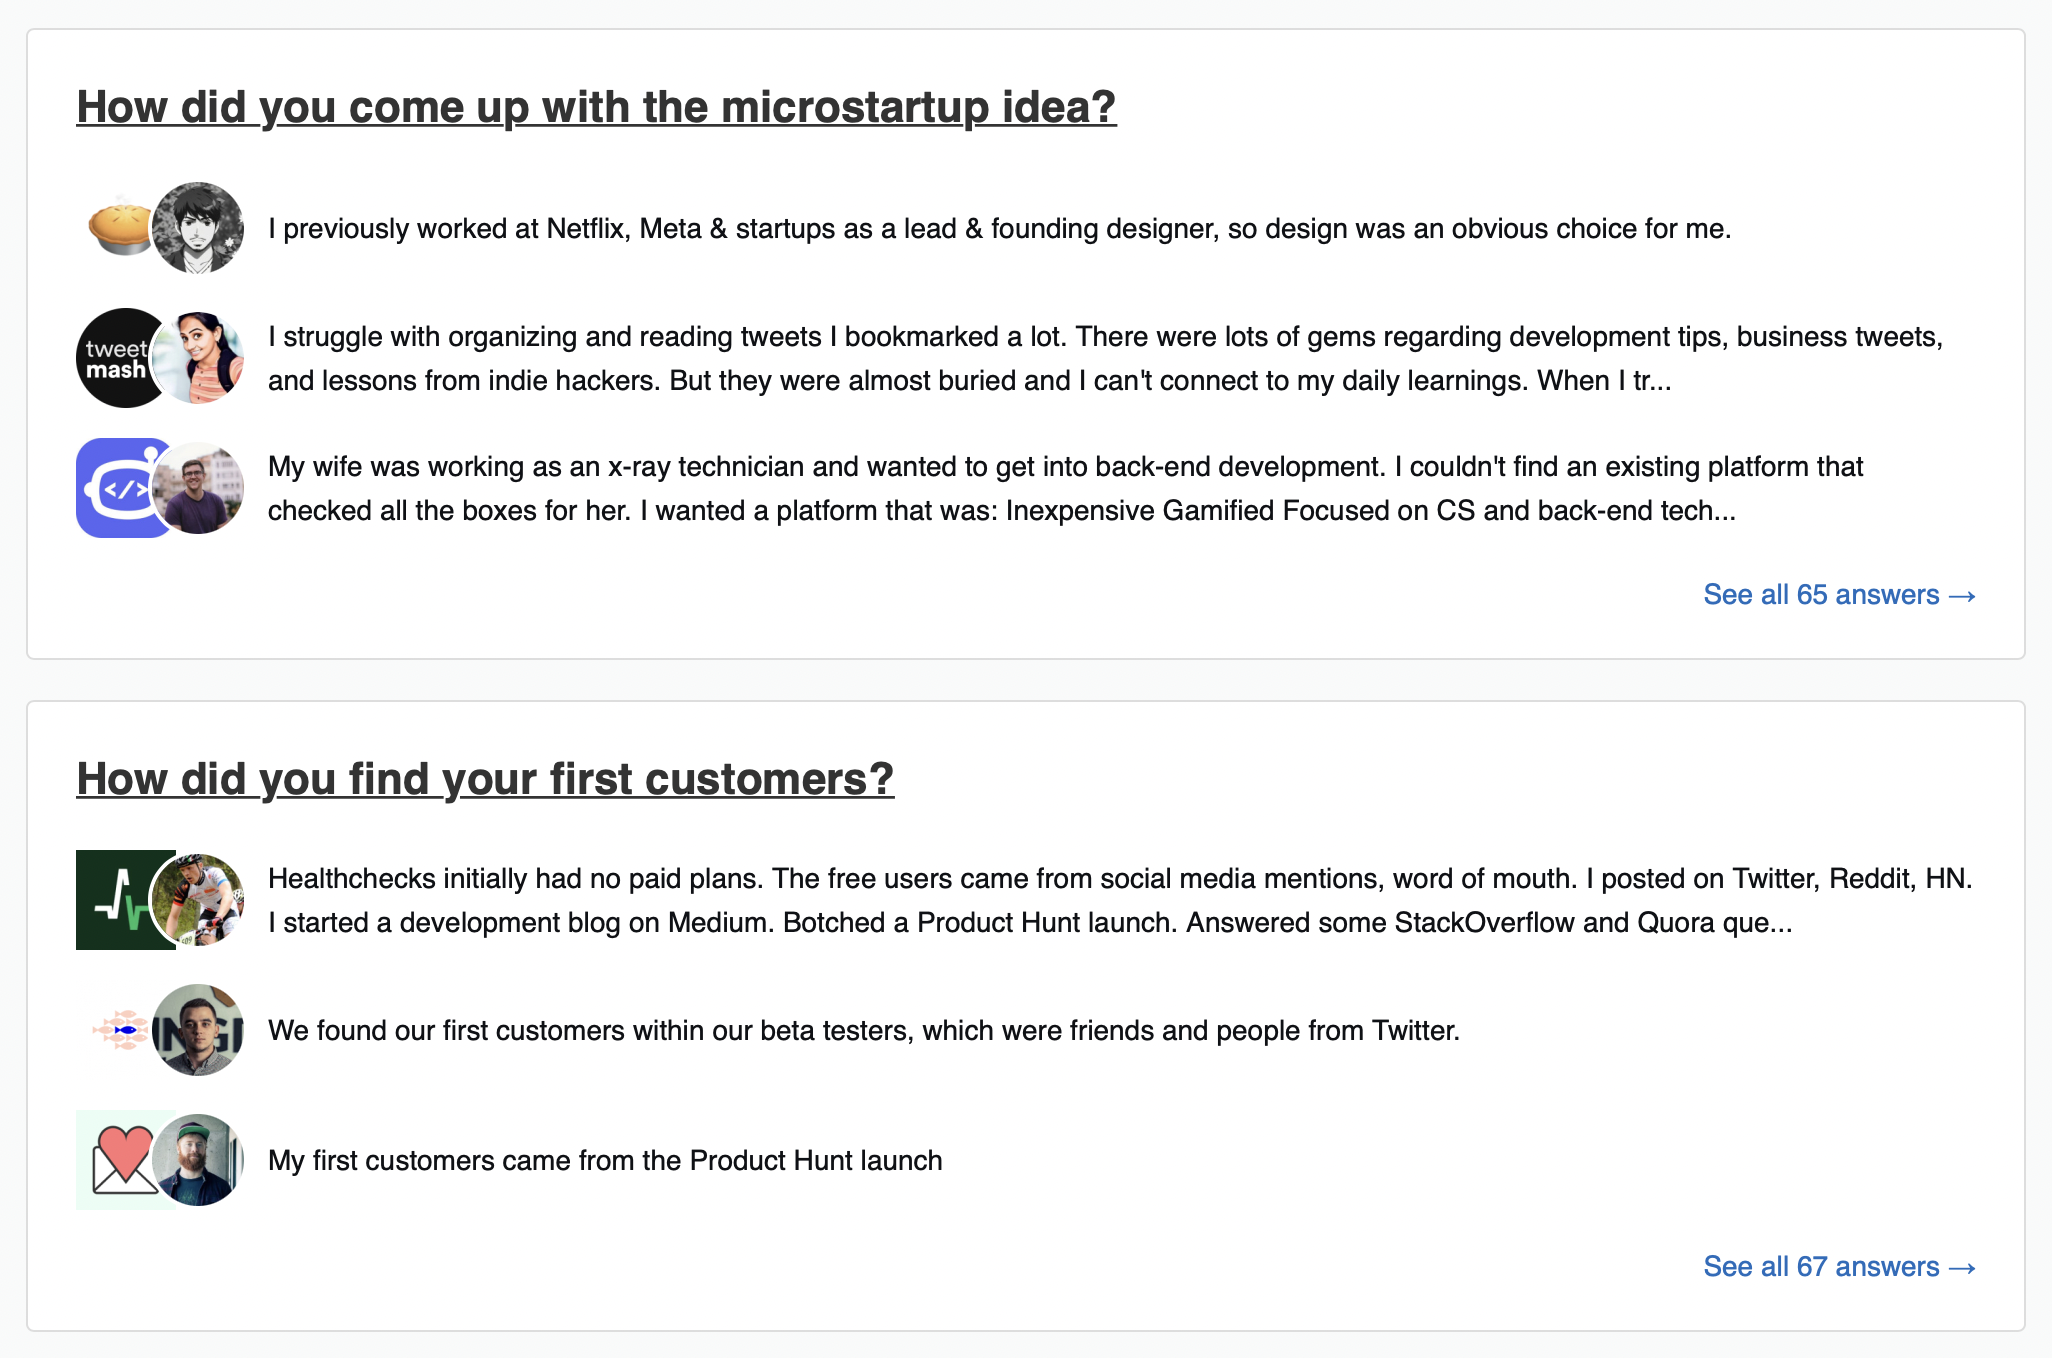
Task: Open the answer about bookmarked tweets
Action: pyautogui.click(x=1105, y=358)
